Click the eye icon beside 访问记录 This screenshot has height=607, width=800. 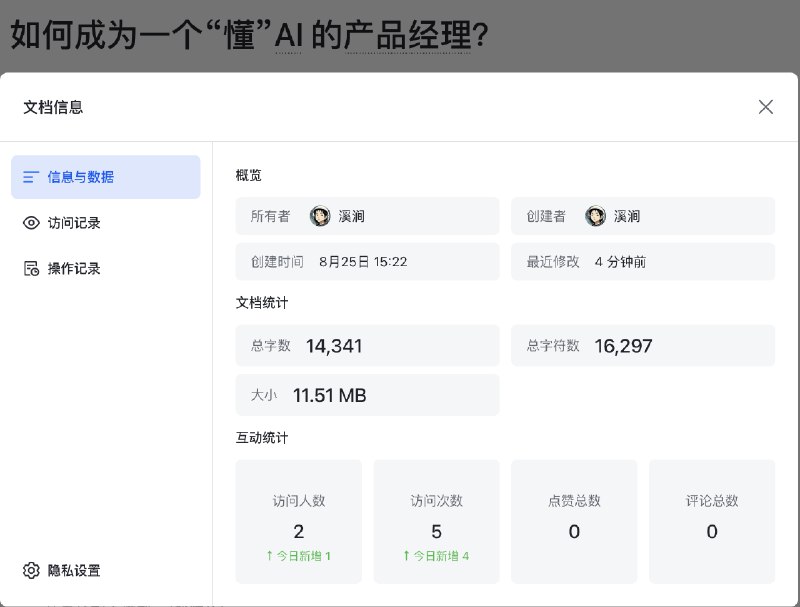point(31,223)
